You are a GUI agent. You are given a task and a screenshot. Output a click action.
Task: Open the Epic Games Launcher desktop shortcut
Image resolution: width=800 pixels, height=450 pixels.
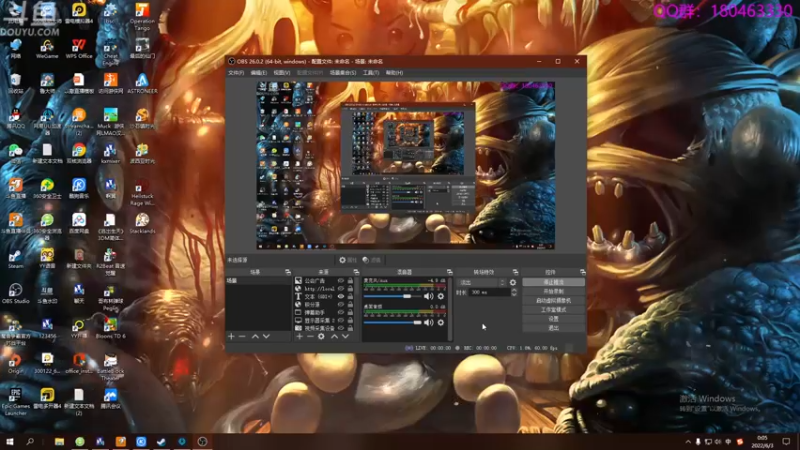coord(15,402)
